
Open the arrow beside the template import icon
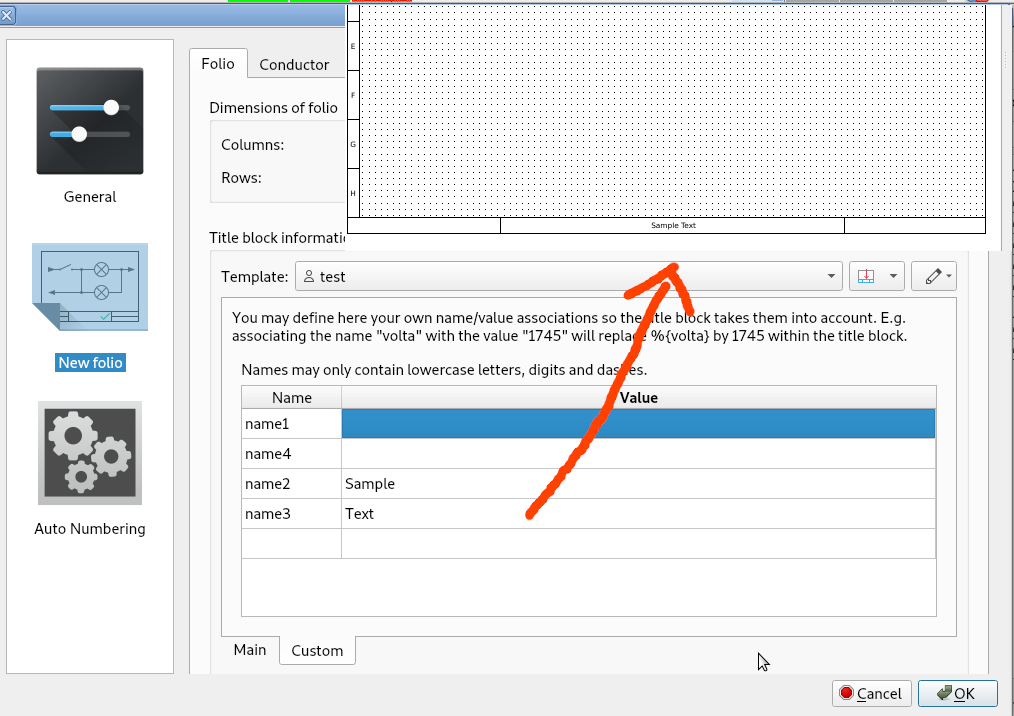[x=890, y=276]
